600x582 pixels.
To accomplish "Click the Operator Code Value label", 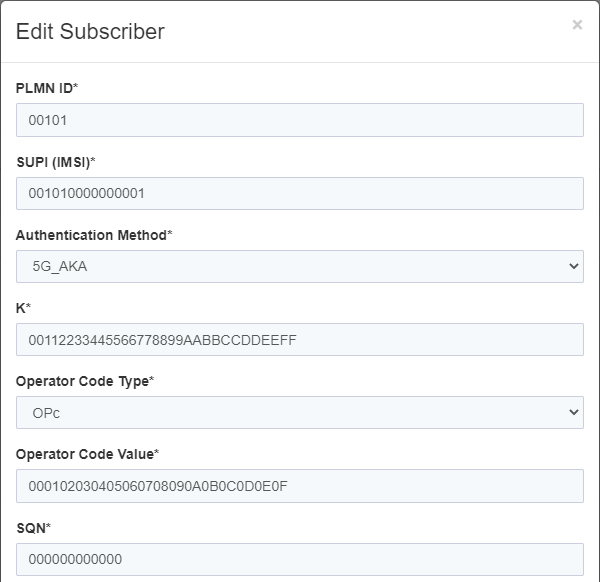I will tap(85, 454).
